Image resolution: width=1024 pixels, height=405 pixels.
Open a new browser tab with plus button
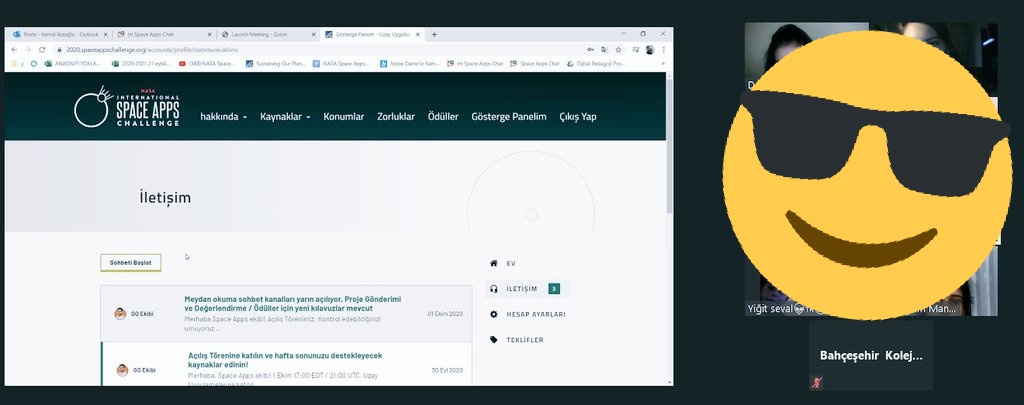(x=434, y=35)
